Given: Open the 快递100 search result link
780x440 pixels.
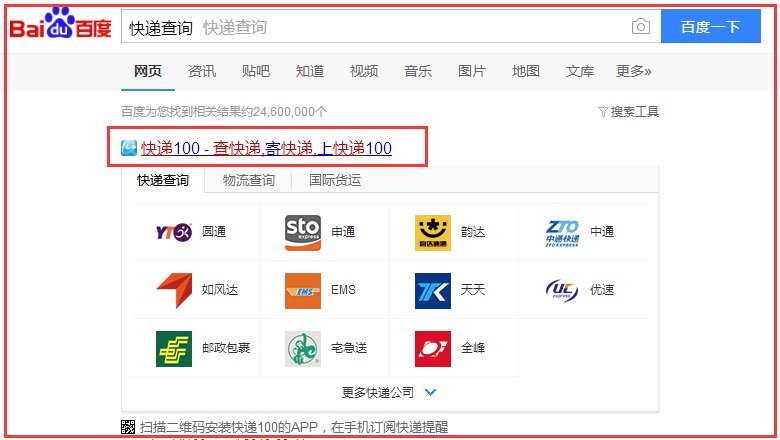Looking at the screenshot, I should tap(266, 148).
